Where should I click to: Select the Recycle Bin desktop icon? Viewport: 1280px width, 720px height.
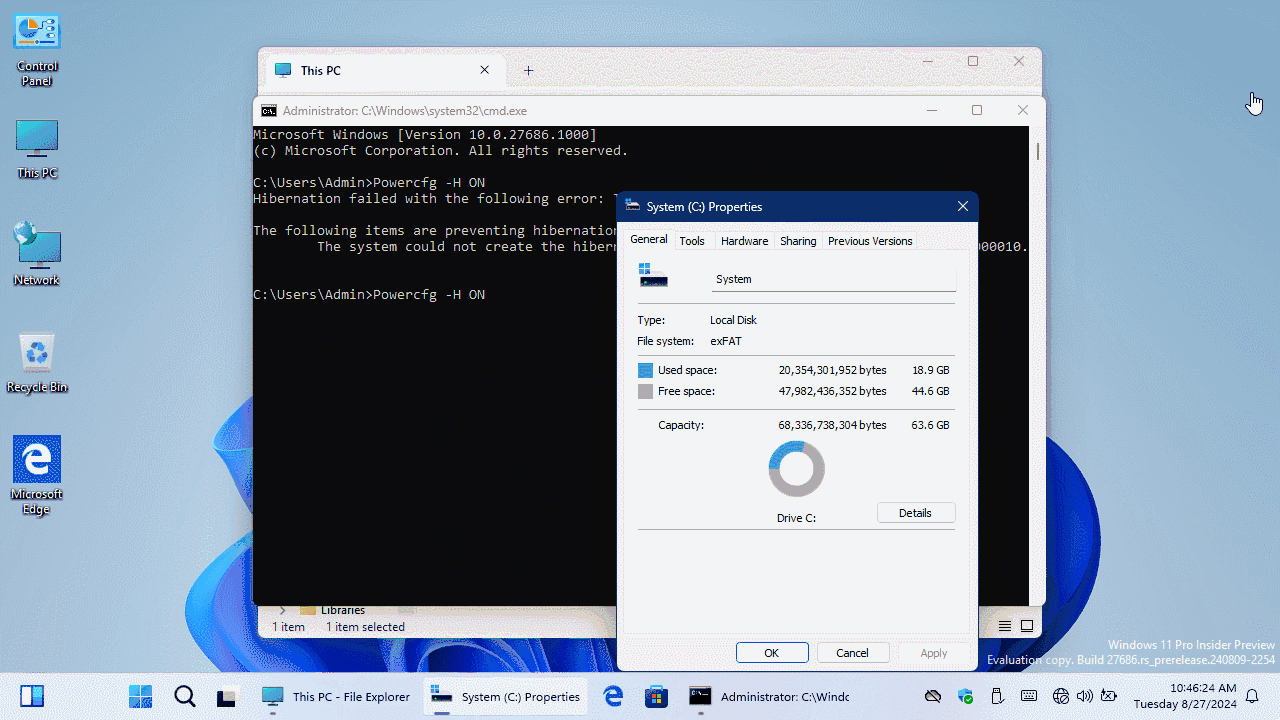pos(37,362)
